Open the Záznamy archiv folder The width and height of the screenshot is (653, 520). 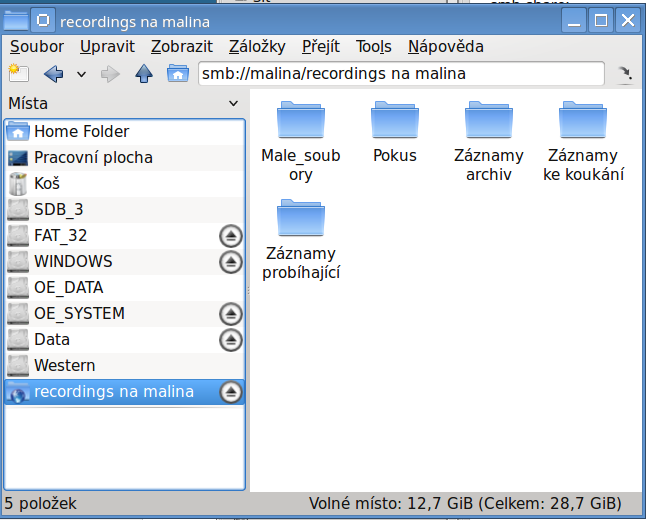(x=489, y=142)
